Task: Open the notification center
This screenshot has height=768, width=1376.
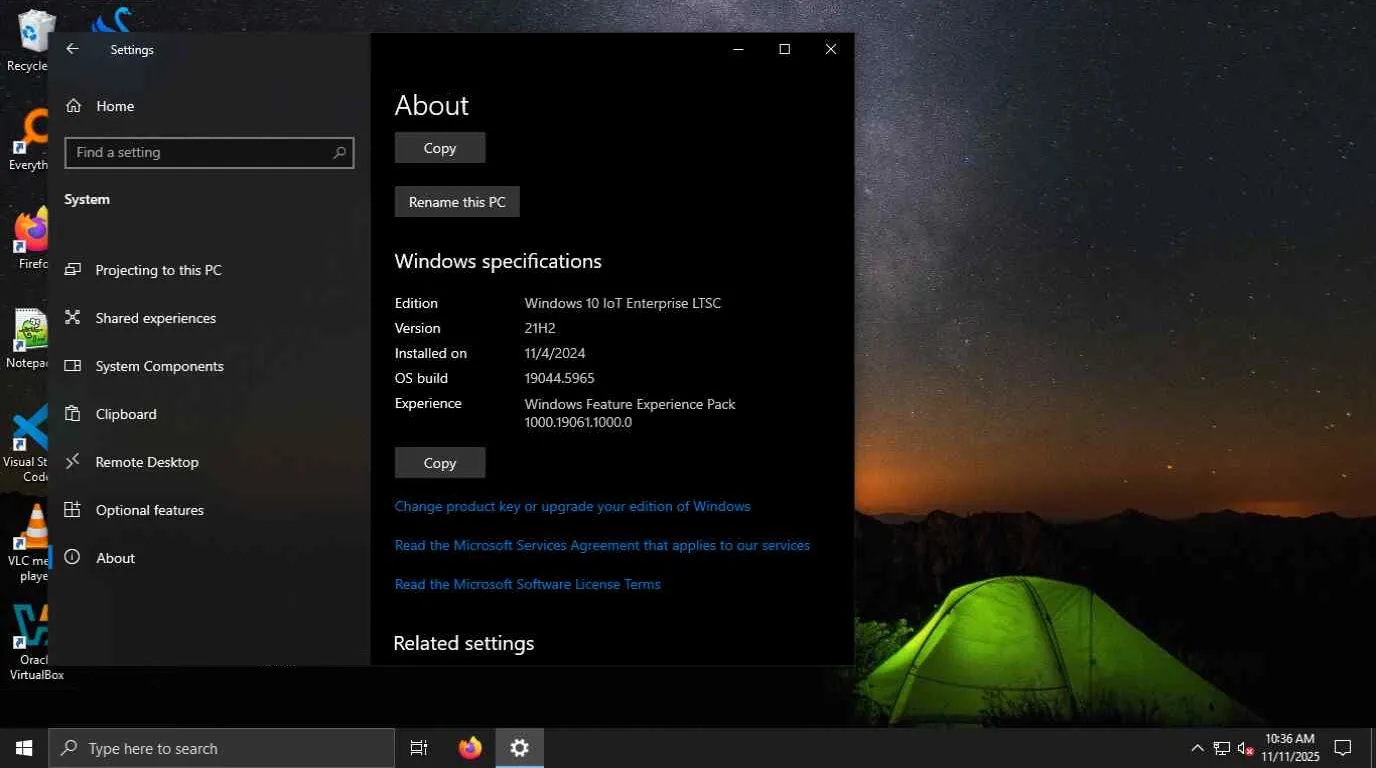Action: [x=1343, y=748]
